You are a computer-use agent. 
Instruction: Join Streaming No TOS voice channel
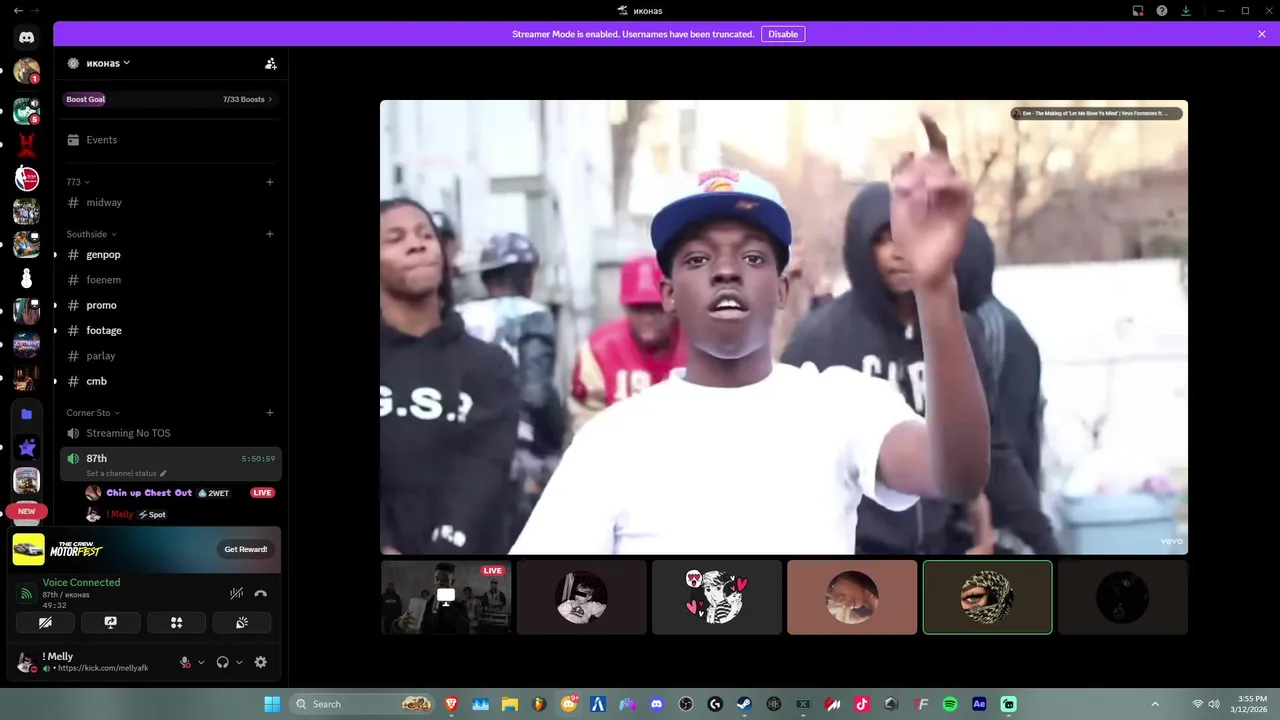click(x=172, y=433)
